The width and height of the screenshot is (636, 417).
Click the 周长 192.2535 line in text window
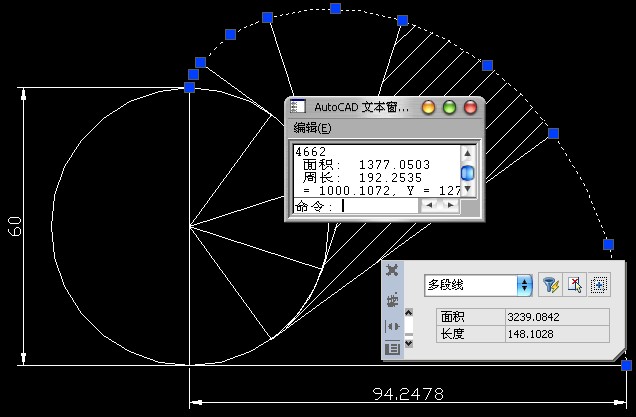click(362, 177)
